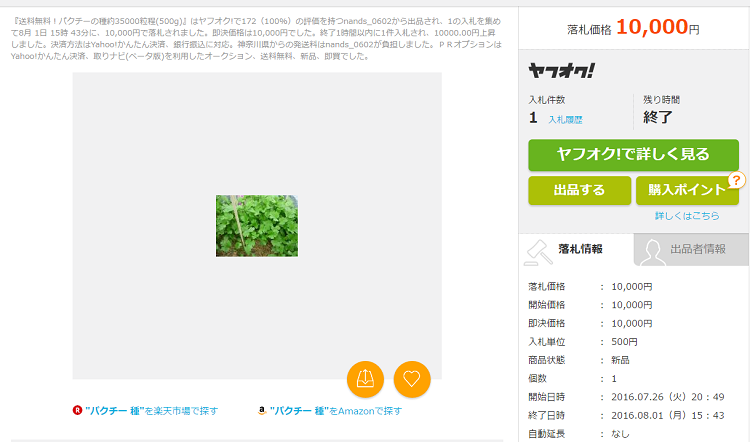Image resolution: width=750 pixels, height=442 pixels.
Task: Click the ヤフオク! logo
Action: point(562,71)
